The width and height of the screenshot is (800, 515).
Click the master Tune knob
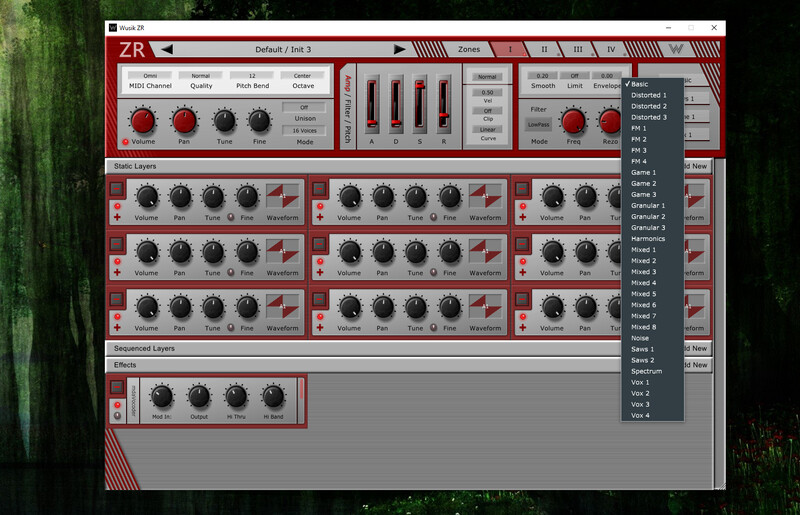click(224, 121)
